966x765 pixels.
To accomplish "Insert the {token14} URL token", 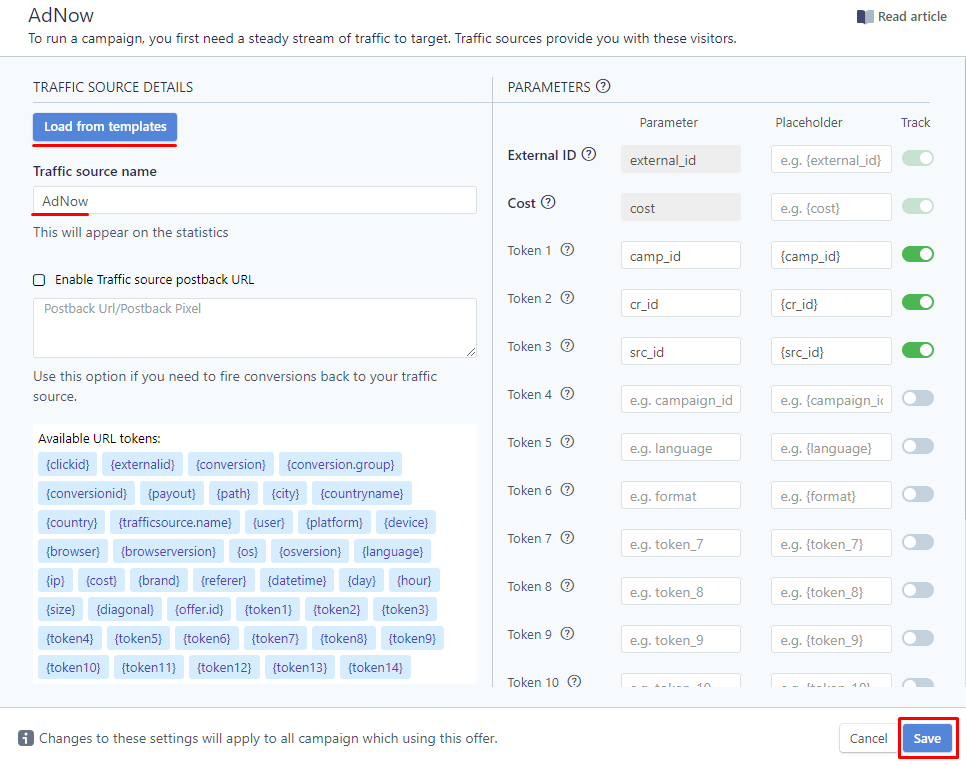I will click(x=375, y=667).
